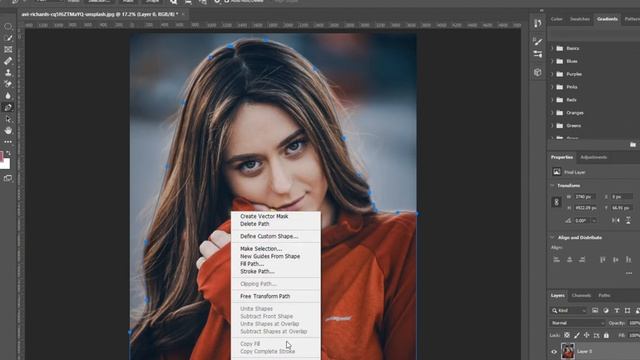
Task: Select the Pen tool in toolbar
Action: point(8,107)
